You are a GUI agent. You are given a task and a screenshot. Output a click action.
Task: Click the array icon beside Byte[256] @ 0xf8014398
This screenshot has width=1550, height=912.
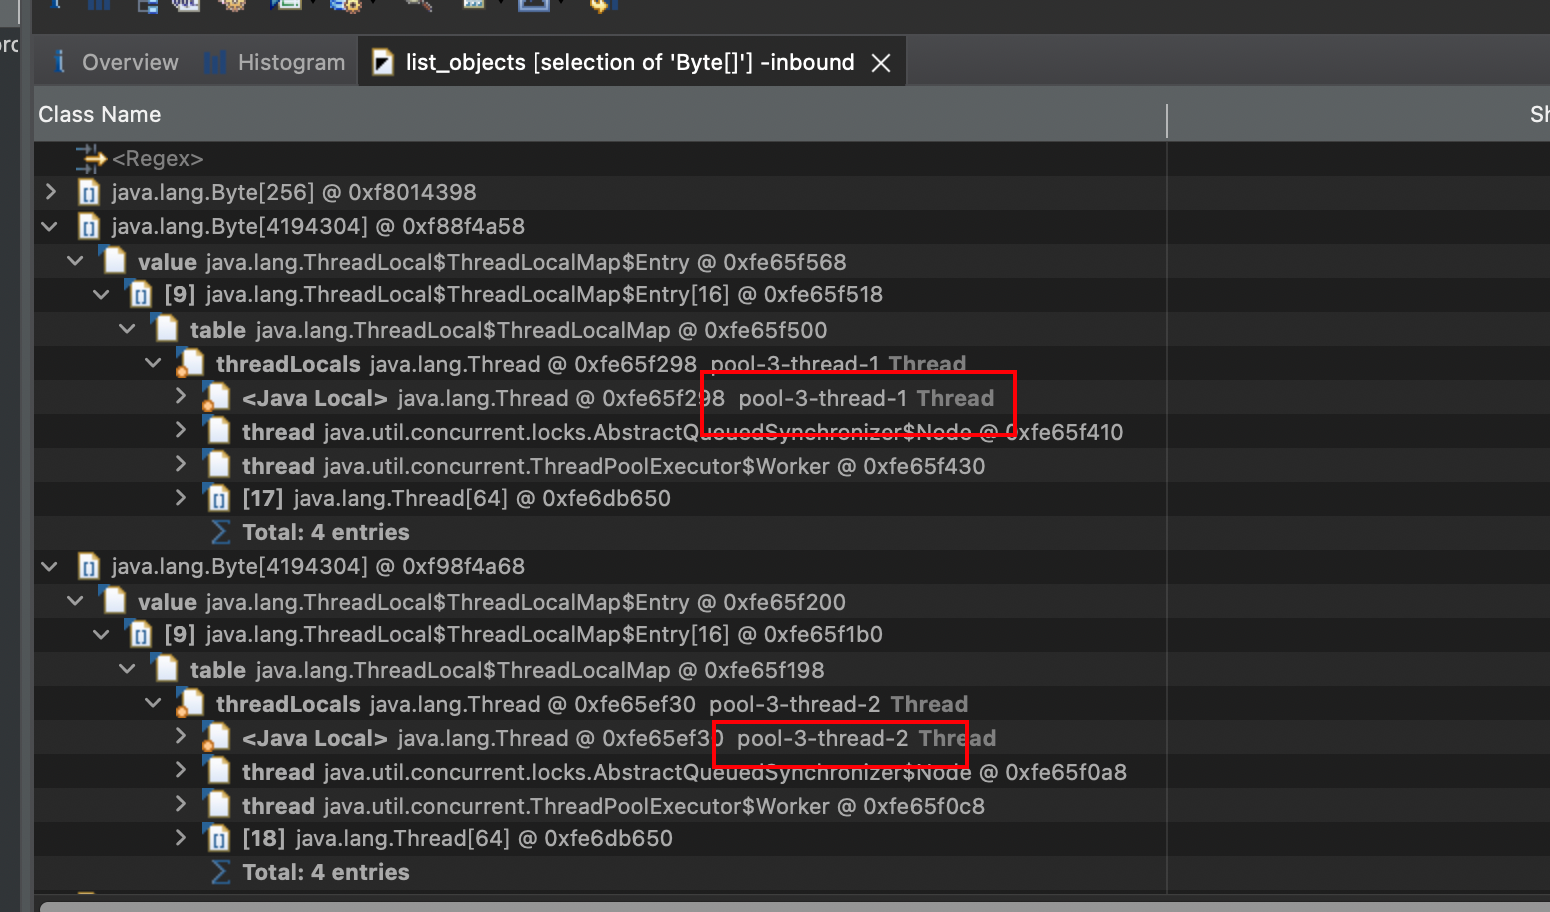[89, 193]
